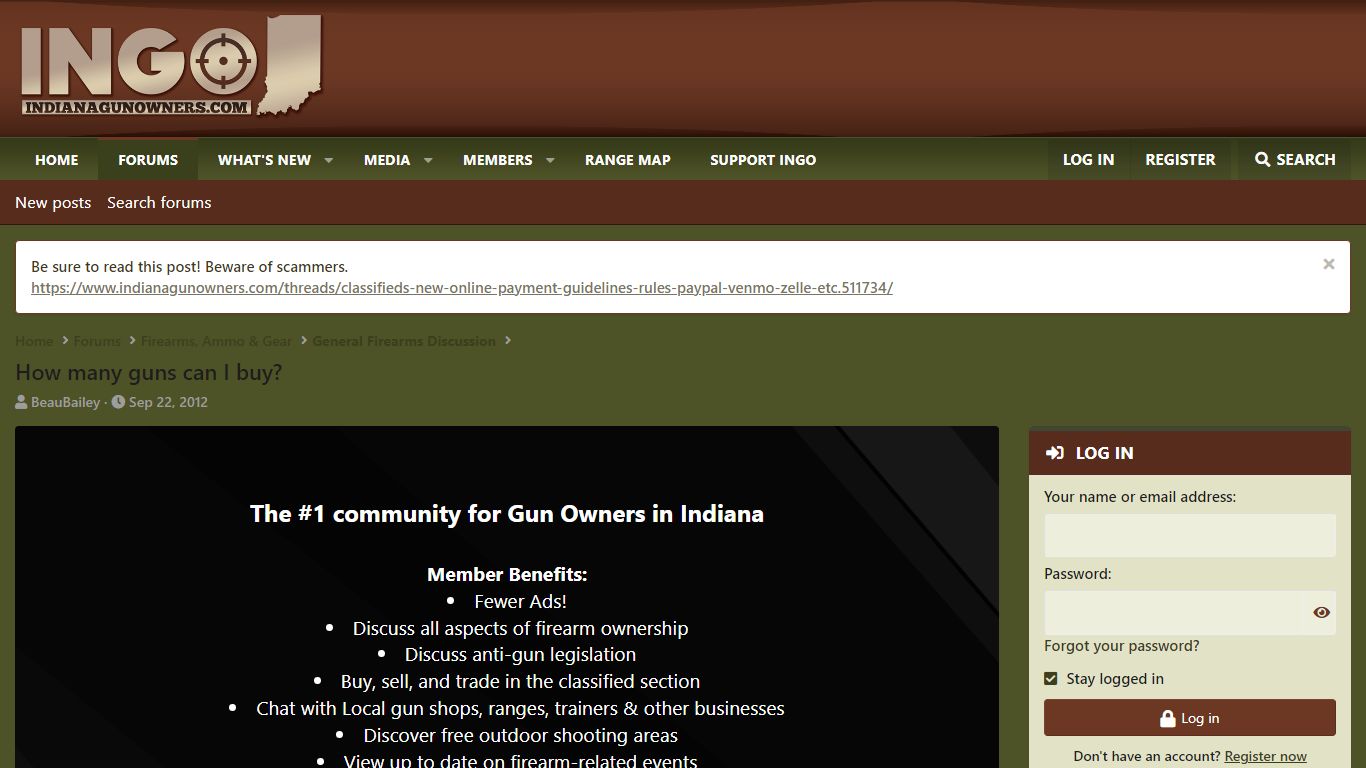Open the SUPPORT INGO page
The width and height of the screenshot is (1366, 768).
tap(763, 160)
